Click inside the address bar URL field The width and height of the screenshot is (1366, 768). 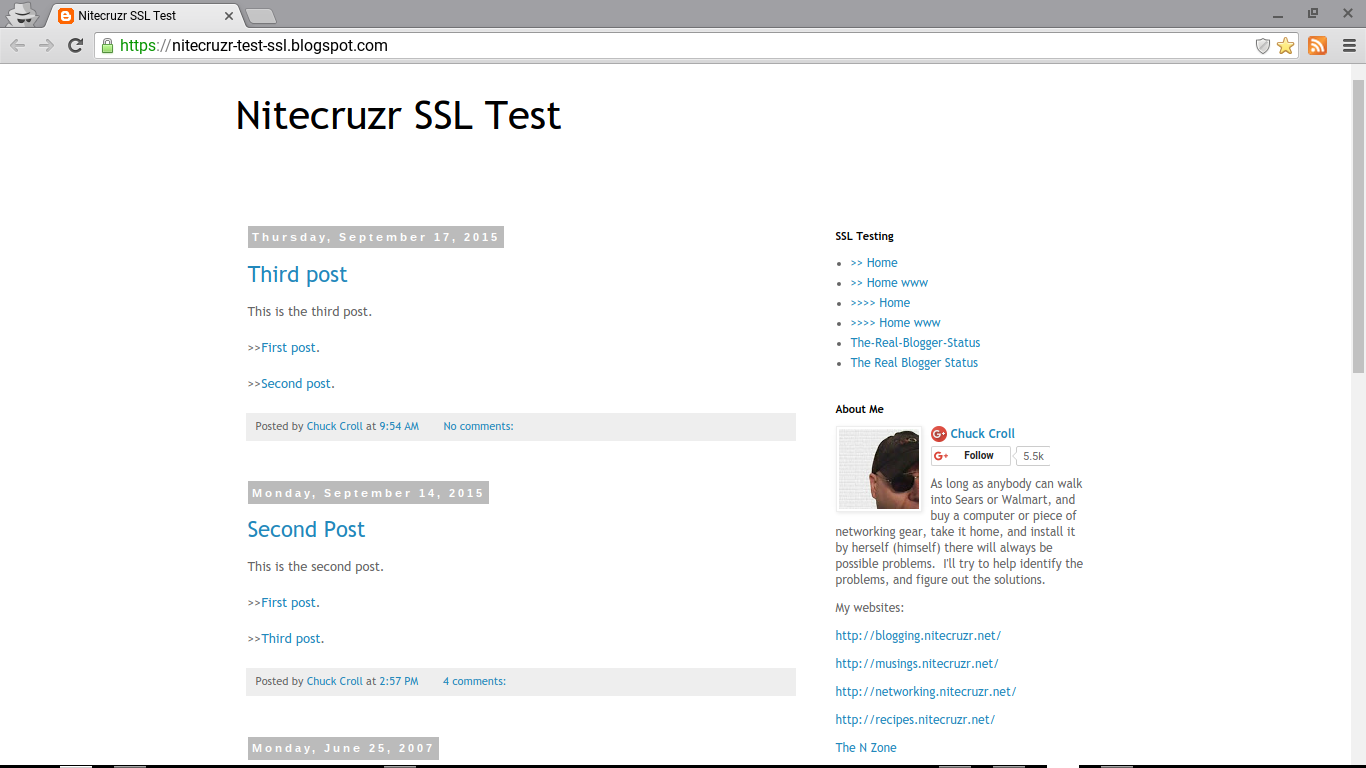click(x=400, y=45)
